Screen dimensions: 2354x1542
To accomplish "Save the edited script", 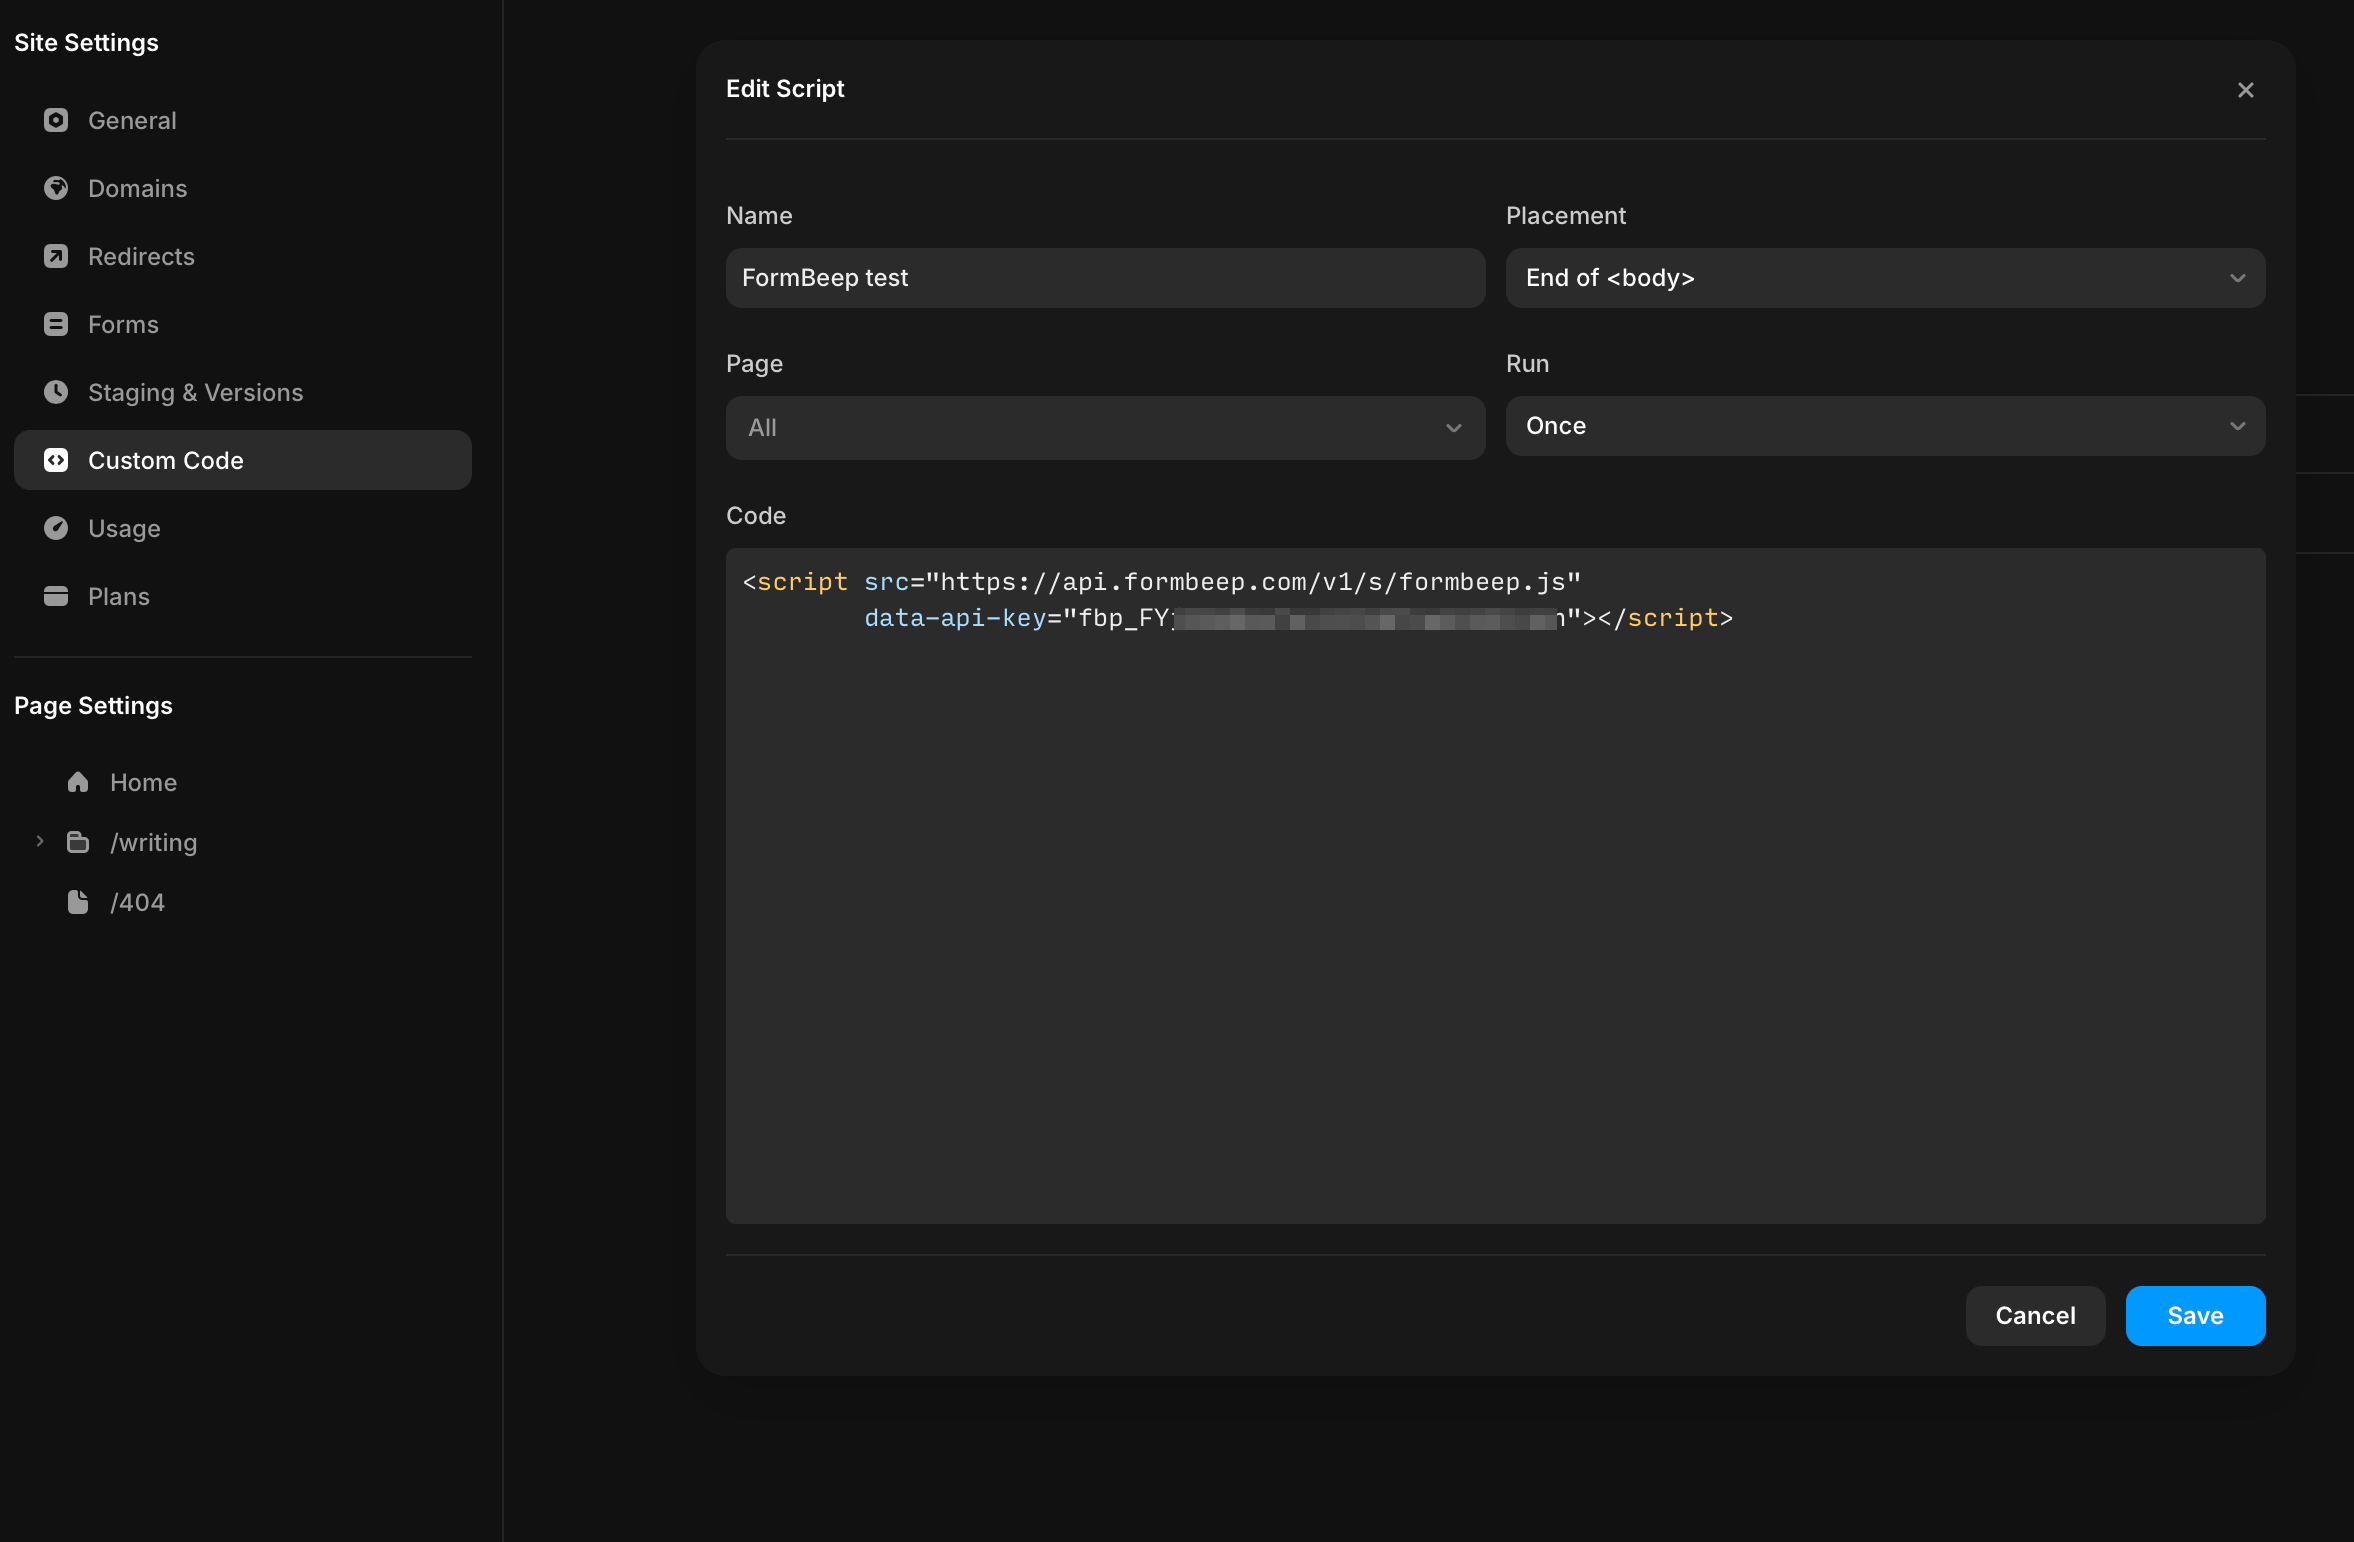I will (2194, 1316).
